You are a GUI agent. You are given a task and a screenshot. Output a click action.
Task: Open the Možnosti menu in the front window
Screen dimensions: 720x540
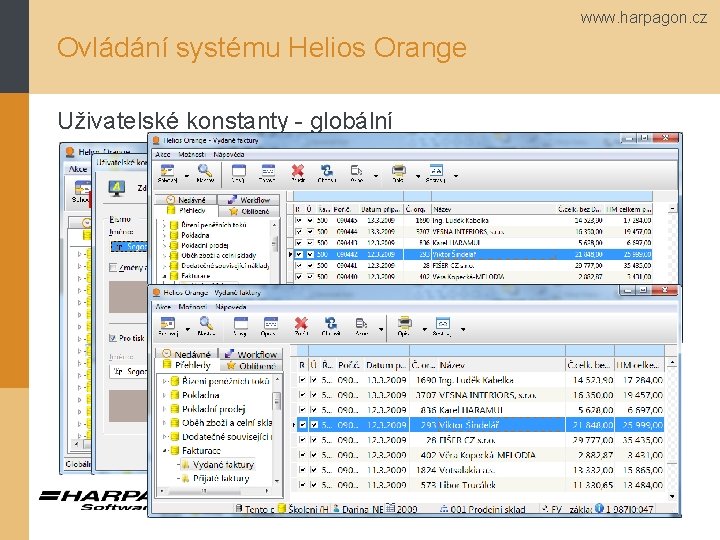(193, 307)
